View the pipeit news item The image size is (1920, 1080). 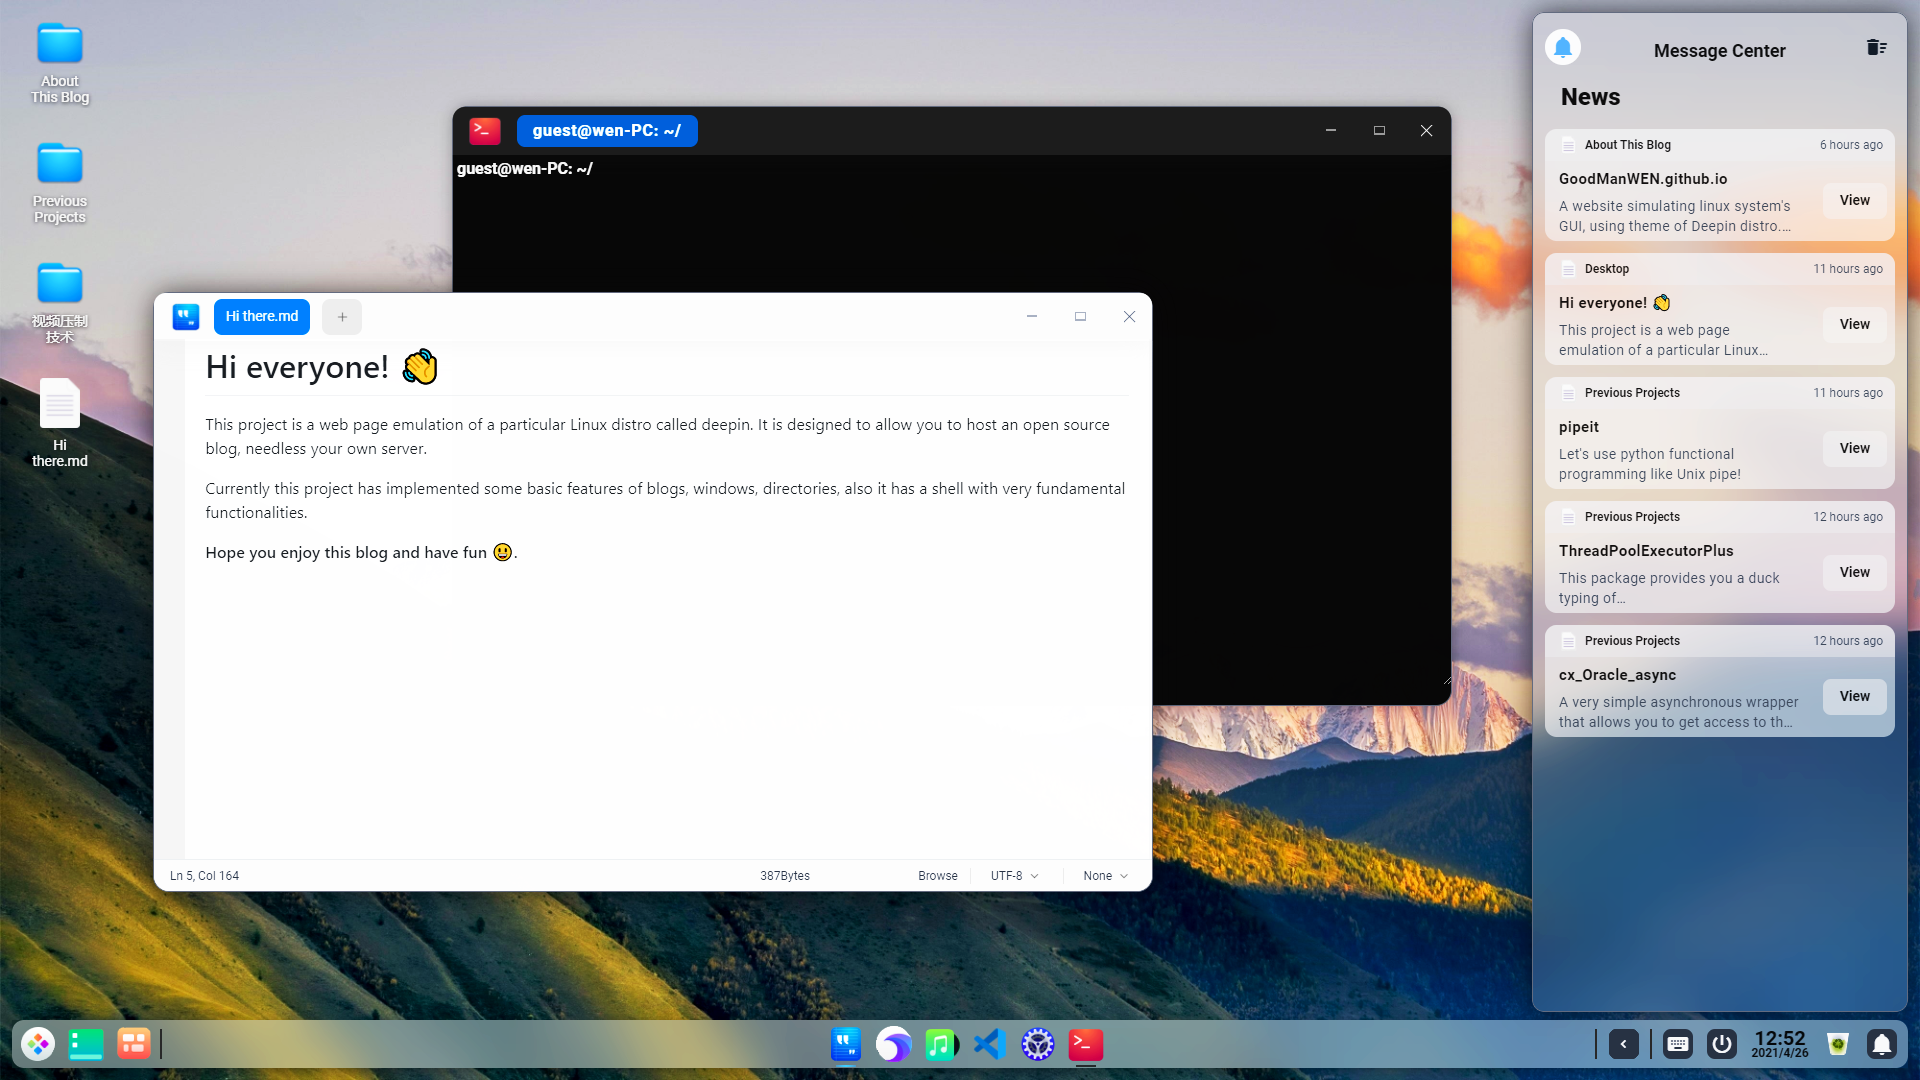(x=1853, y=448)
